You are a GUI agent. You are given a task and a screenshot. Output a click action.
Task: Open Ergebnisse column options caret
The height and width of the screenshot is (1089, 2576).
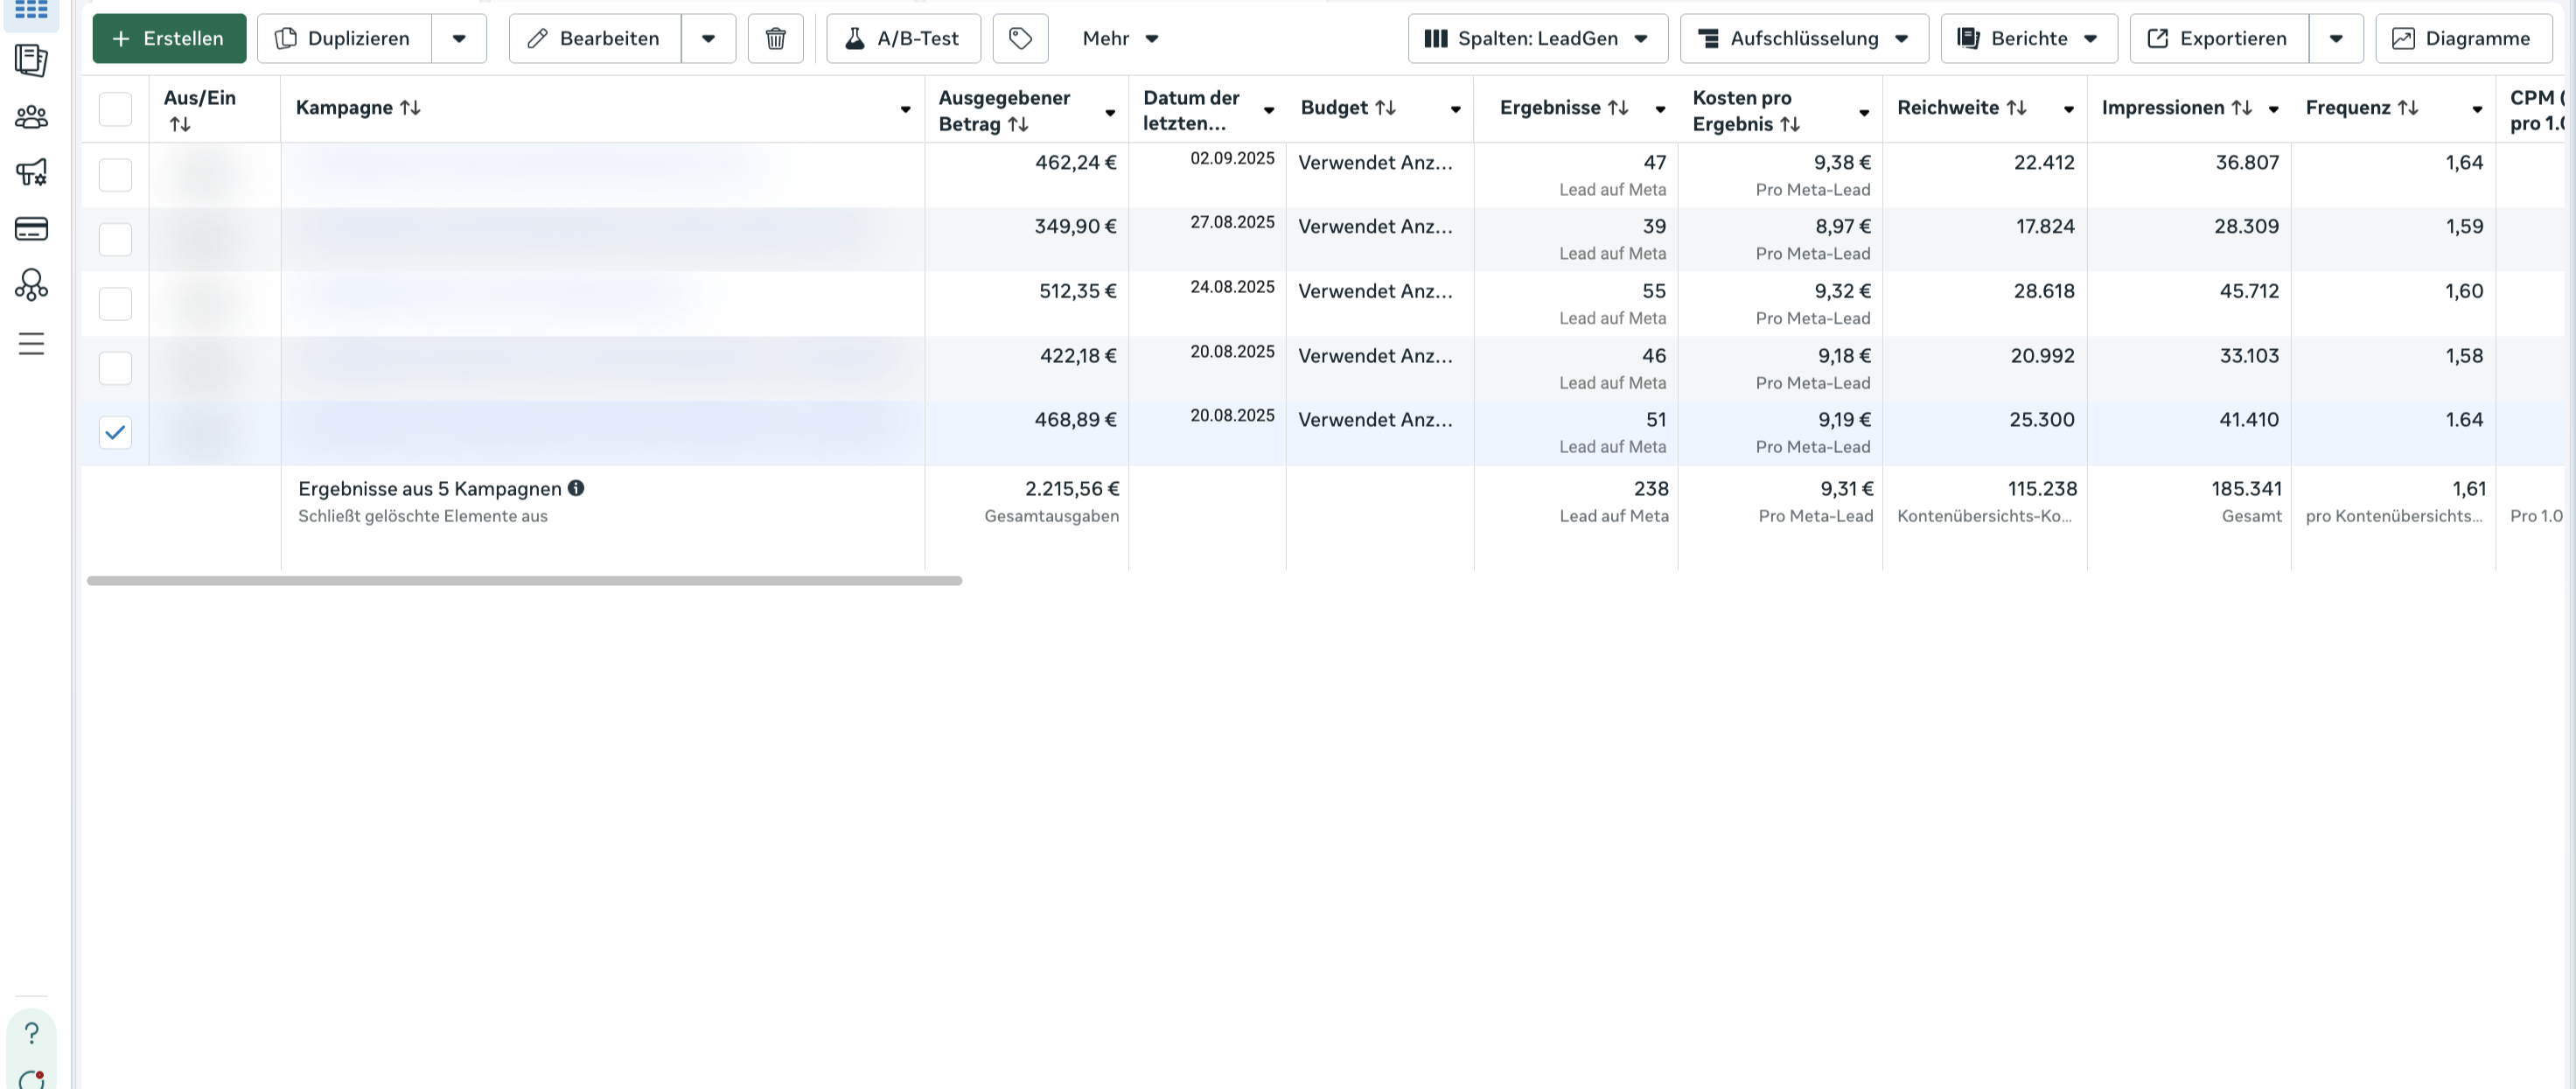pos(1660,110)
